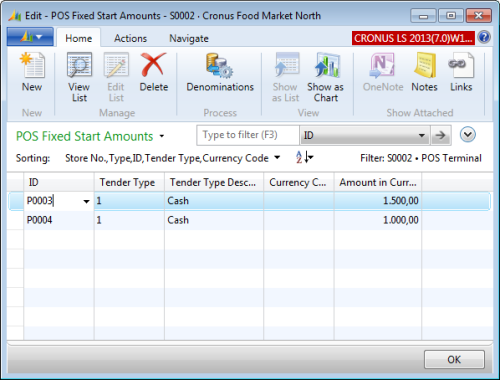Screen dimensions: 500x380
Task: Select the P0004 row
Action: [x=249, y=220]
